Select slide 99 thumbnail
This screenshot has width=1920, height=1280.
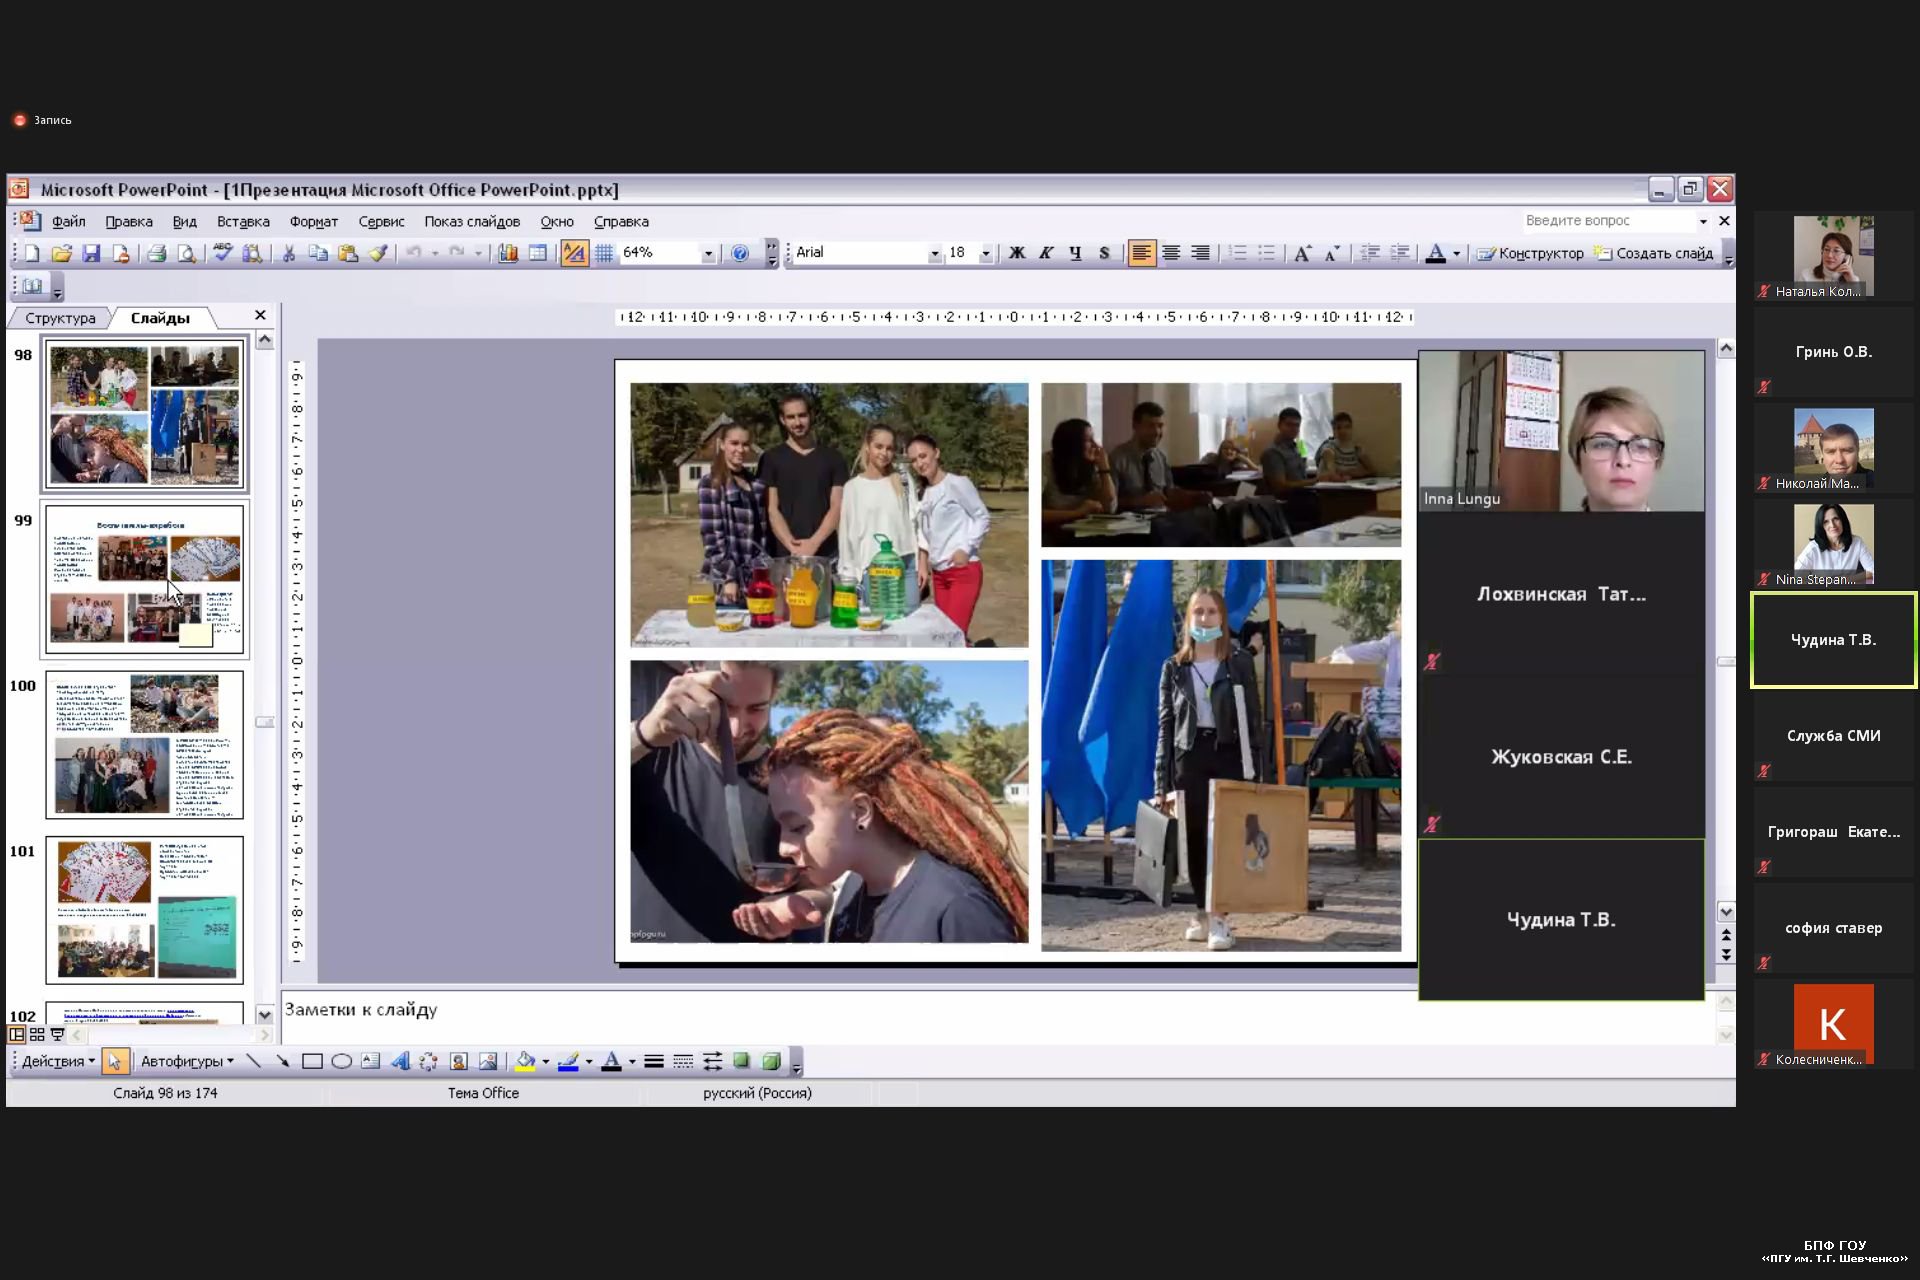[x=144, y=580]
